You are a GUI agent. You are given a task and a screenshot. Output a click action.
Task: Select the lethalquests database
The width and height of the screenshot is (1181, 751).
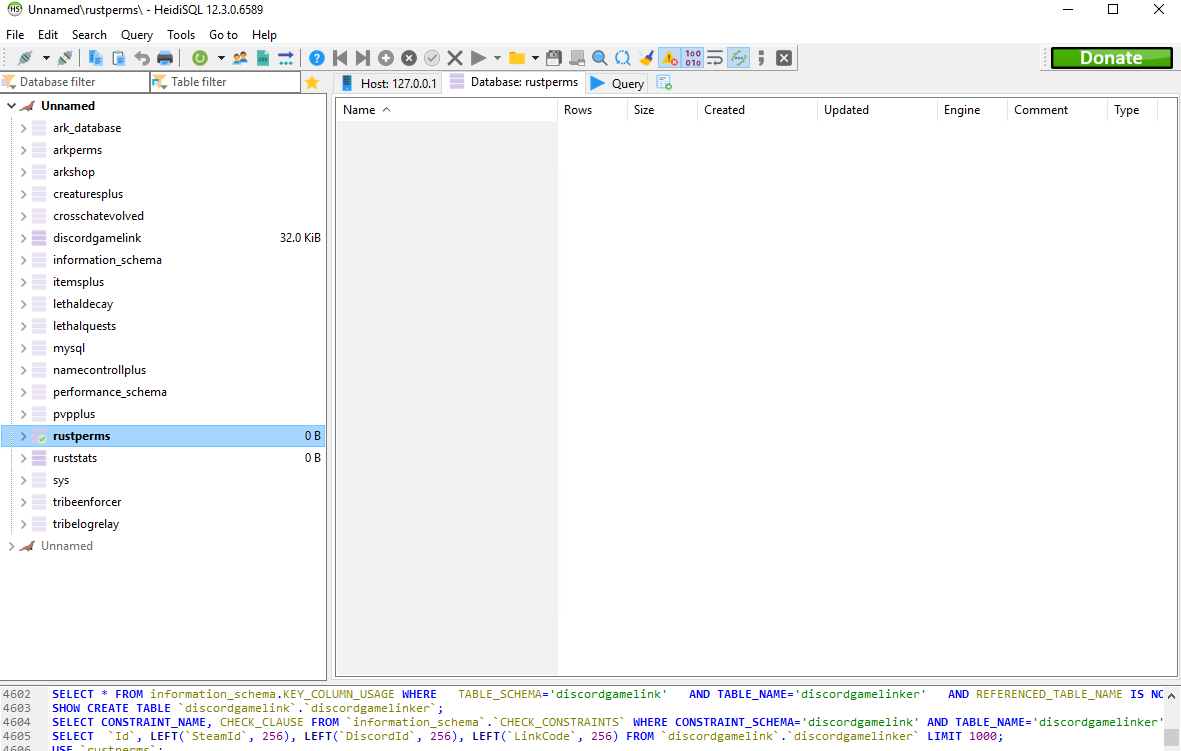point(84,326)
